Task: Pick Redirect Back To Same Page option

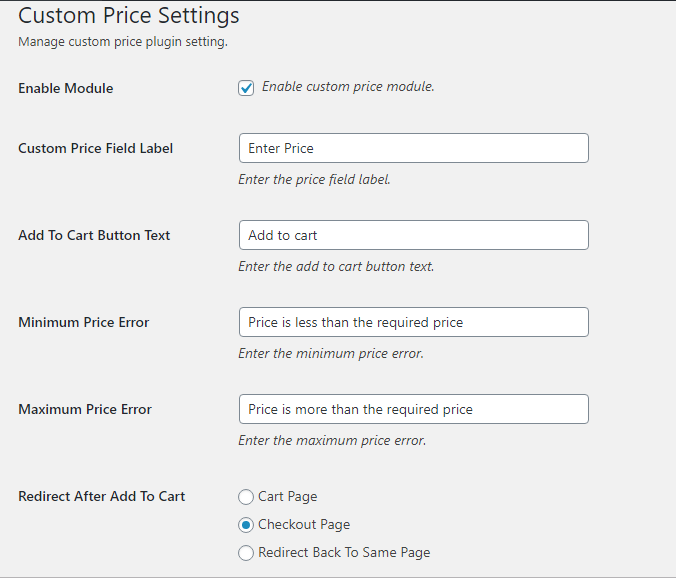Action: (x=246, y=552)
